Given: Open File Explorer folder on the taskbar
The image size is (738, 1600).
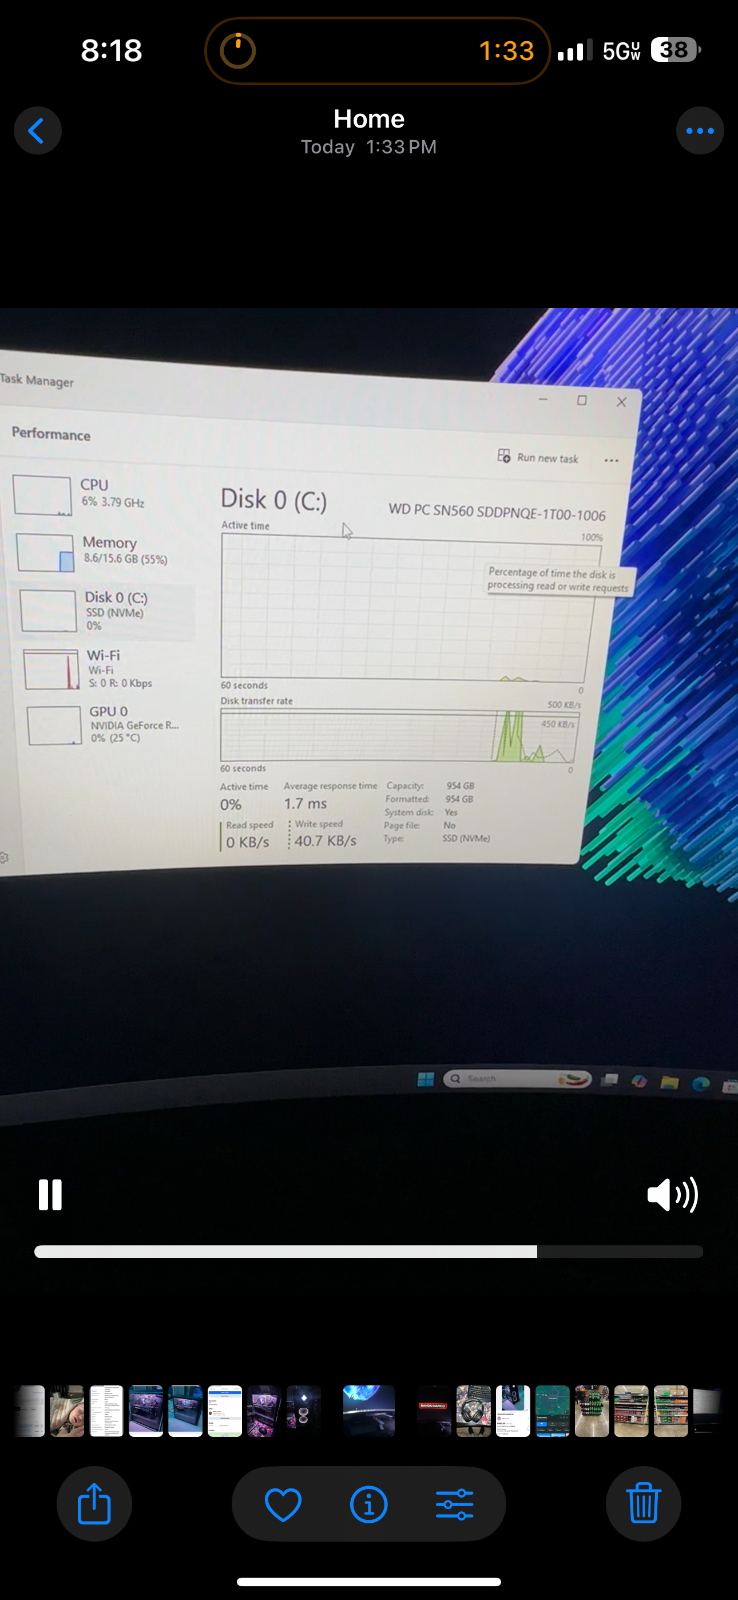Looking at the screenshot, I should click(670, 1083).
